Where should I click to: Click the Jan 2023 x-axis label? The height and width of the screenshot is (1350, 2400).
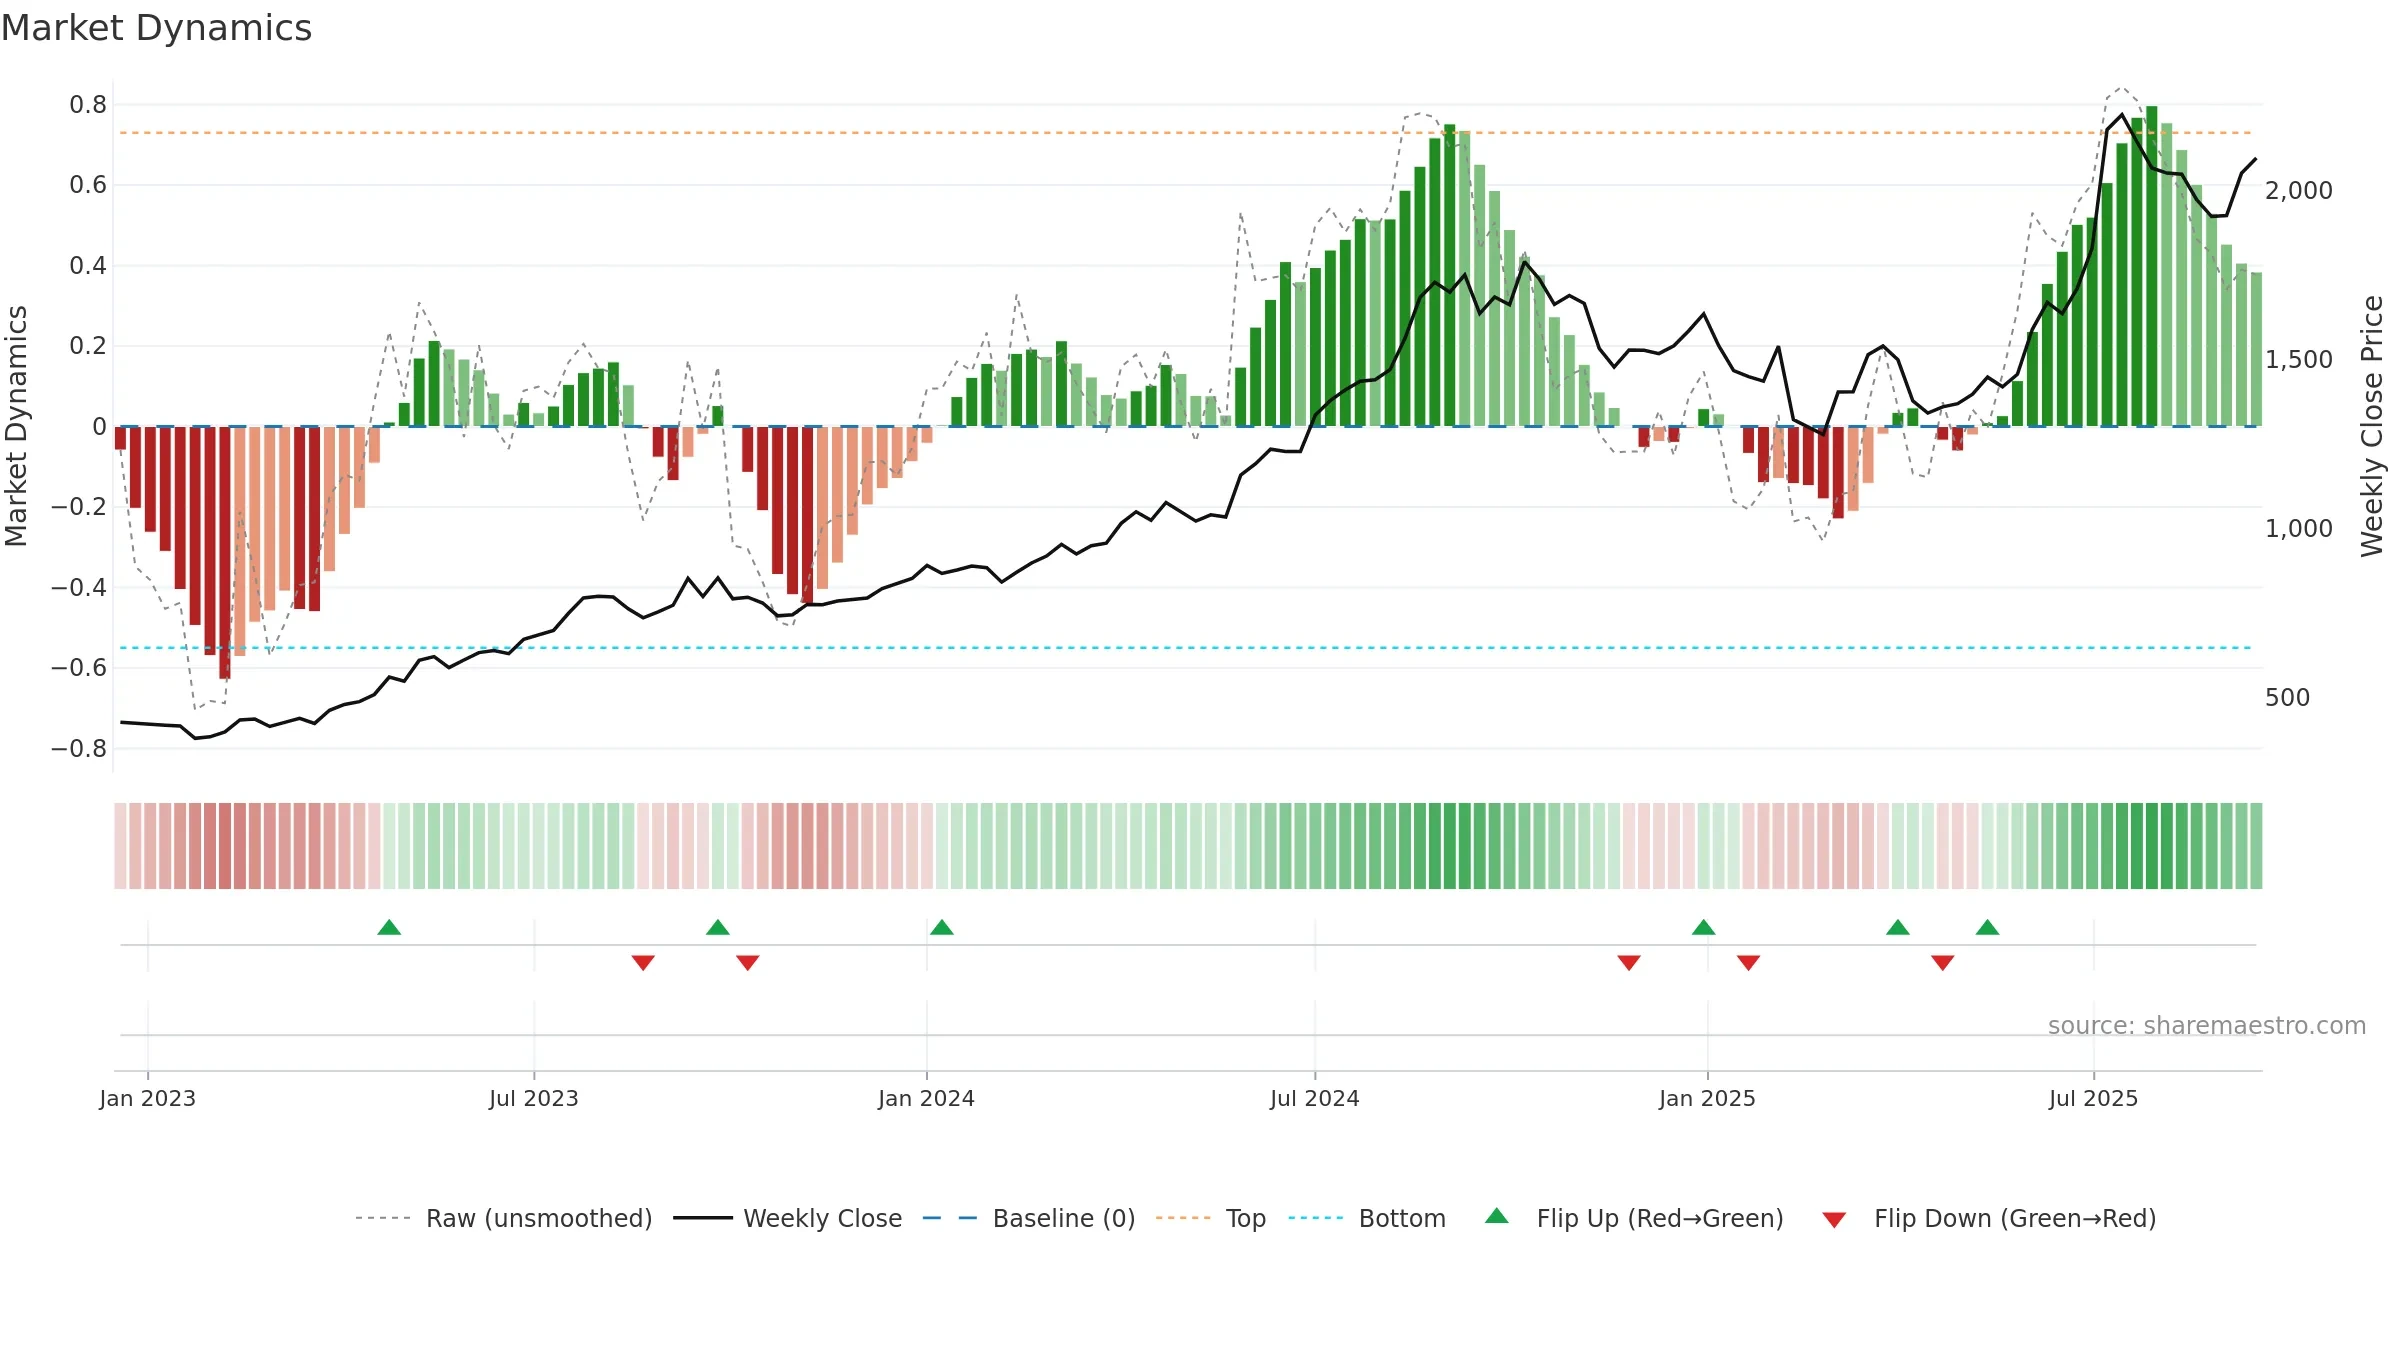148,1098
